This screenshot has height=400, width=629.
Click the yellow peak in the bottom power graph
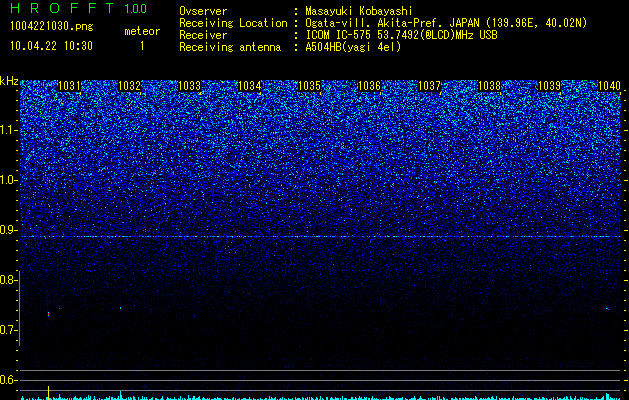pyautogui.click(x=49, y=392)
